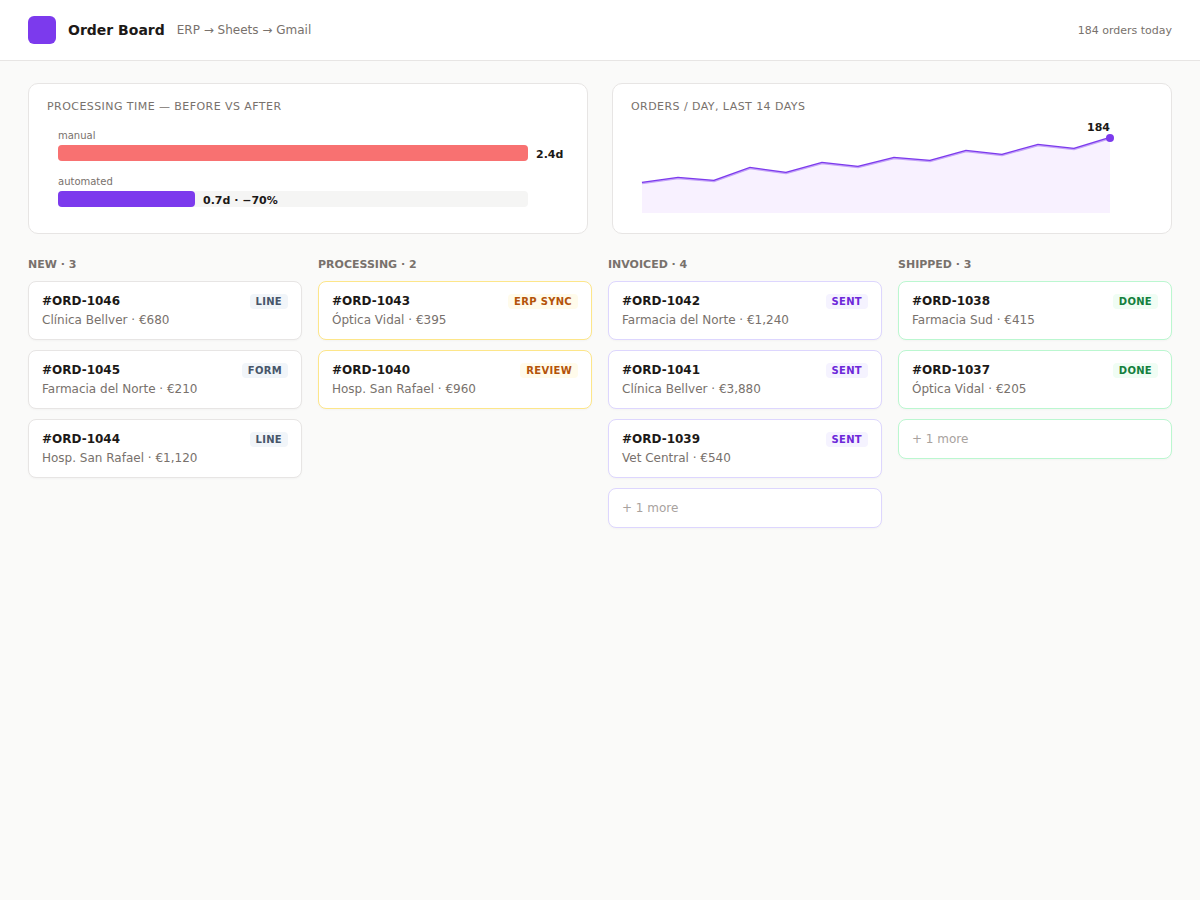1200x900 pixels.
Task: Click the LINE tag on #ORD-1046
Action: point(269,301)
